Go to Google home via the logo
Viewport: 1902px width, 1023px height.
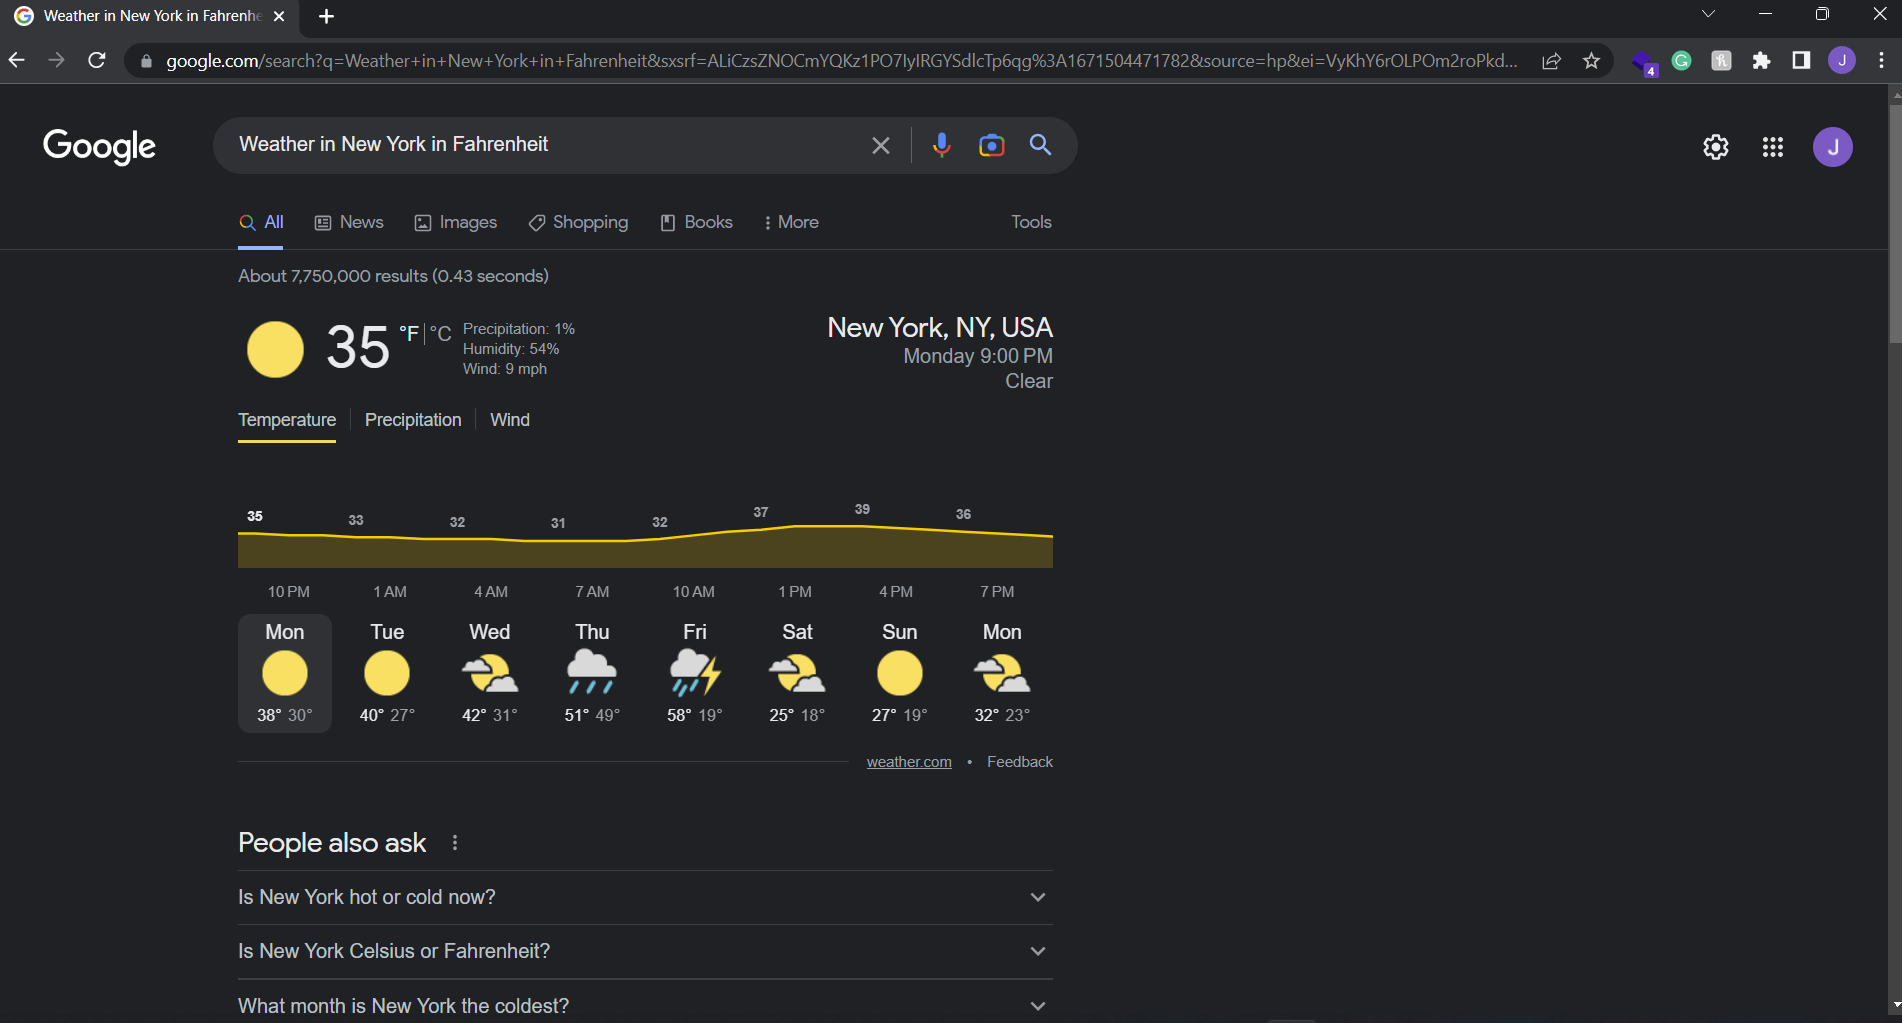99,146
